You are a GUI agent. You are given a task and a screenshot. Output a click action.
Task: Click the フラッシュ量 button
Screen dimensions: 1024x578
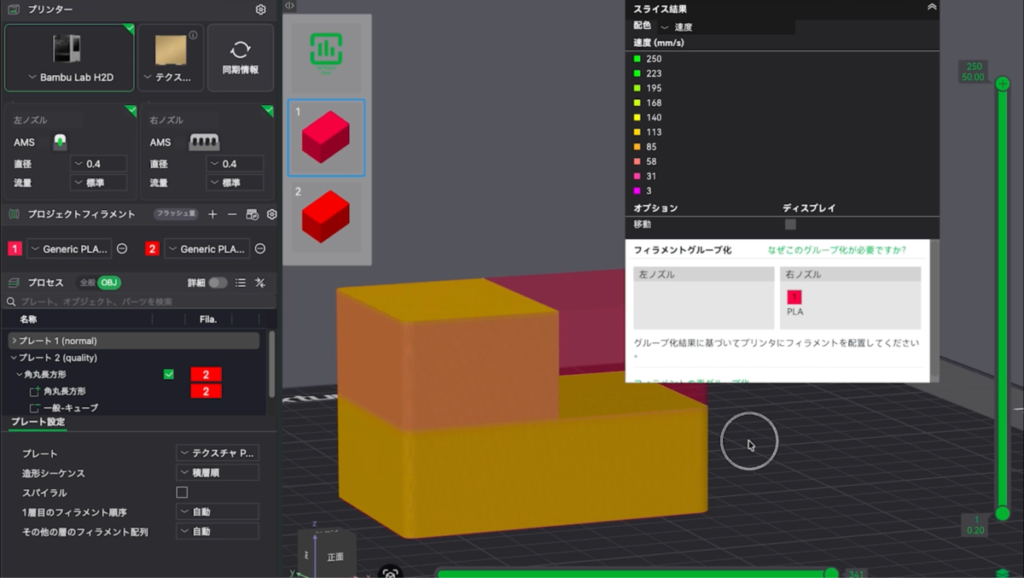click(x=175, y=214)
